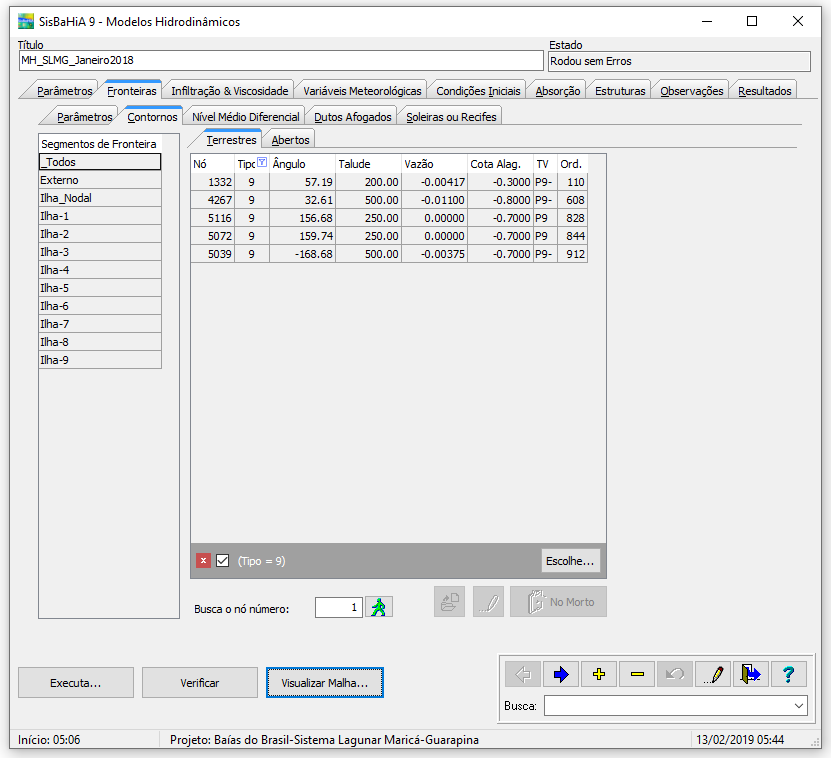The height and width of the screenshot is (758, 831).
Task: Click the Ângulo cell 159.74
Action: pyautogui.click(x=303, y=236)
